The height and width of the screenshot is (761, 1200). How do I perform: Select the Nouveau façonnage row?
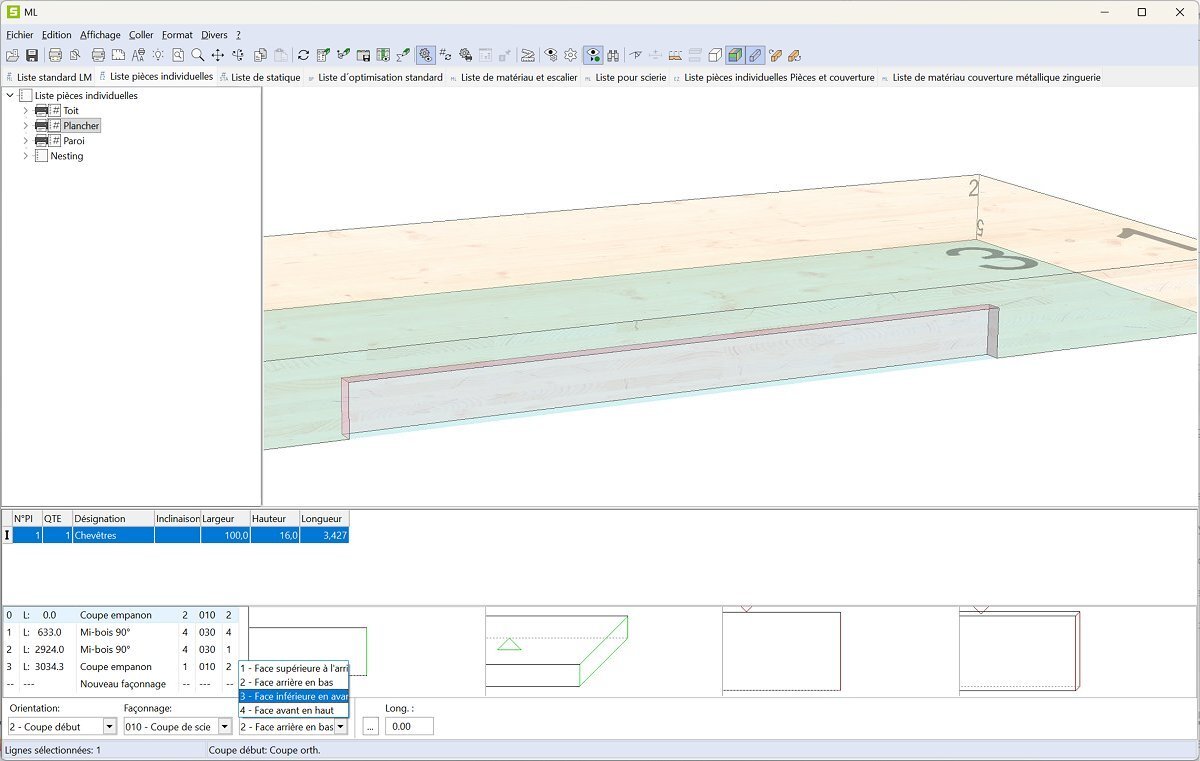123,684
